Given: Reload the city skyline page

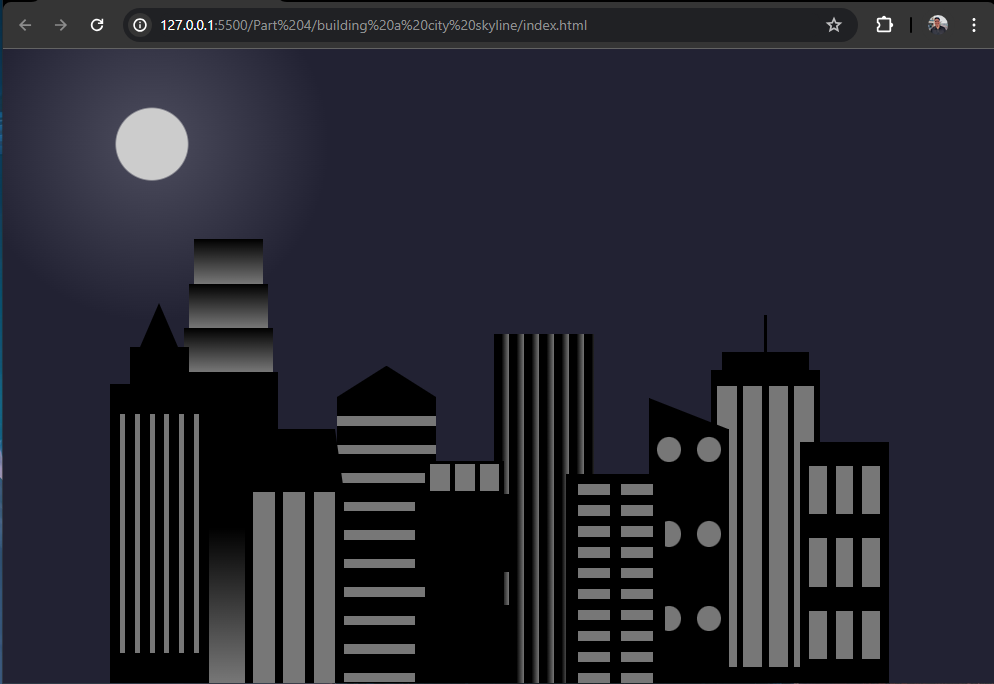Looking at the screenshot, I should 97,25.
